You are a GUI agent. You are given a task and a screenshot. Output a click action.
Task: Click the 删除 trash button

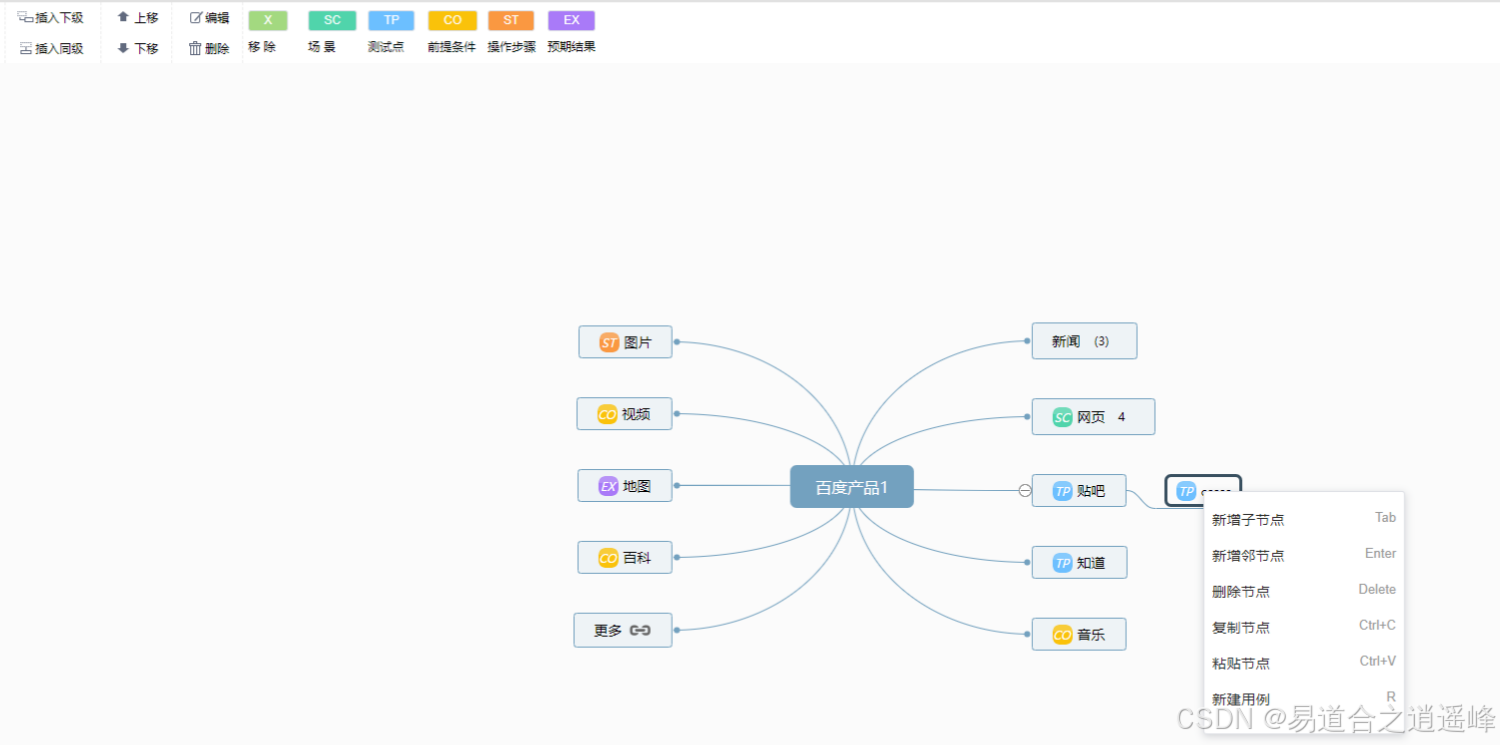[x=209, y=48]
